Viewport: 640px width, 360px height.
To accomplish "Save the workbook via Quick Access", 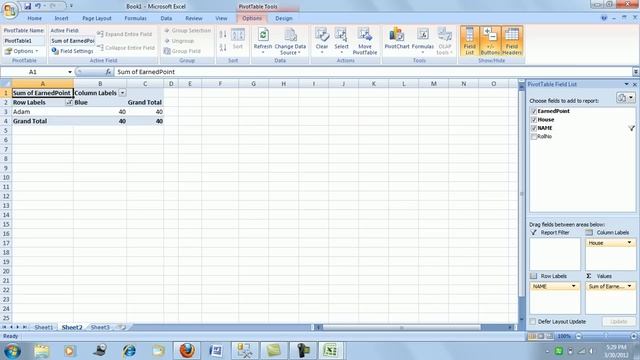I will tap(27, 6).
